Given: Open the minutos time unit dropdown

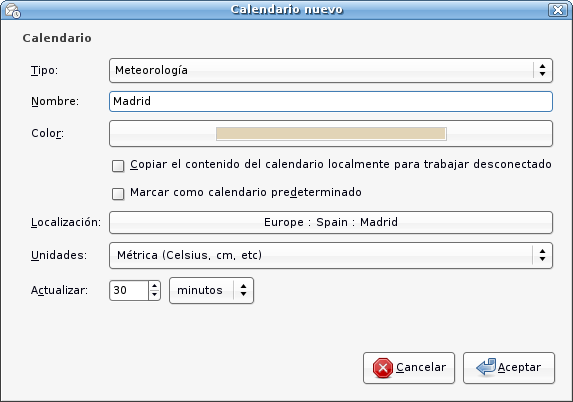Looking at the screenshot, I should 211,291.
